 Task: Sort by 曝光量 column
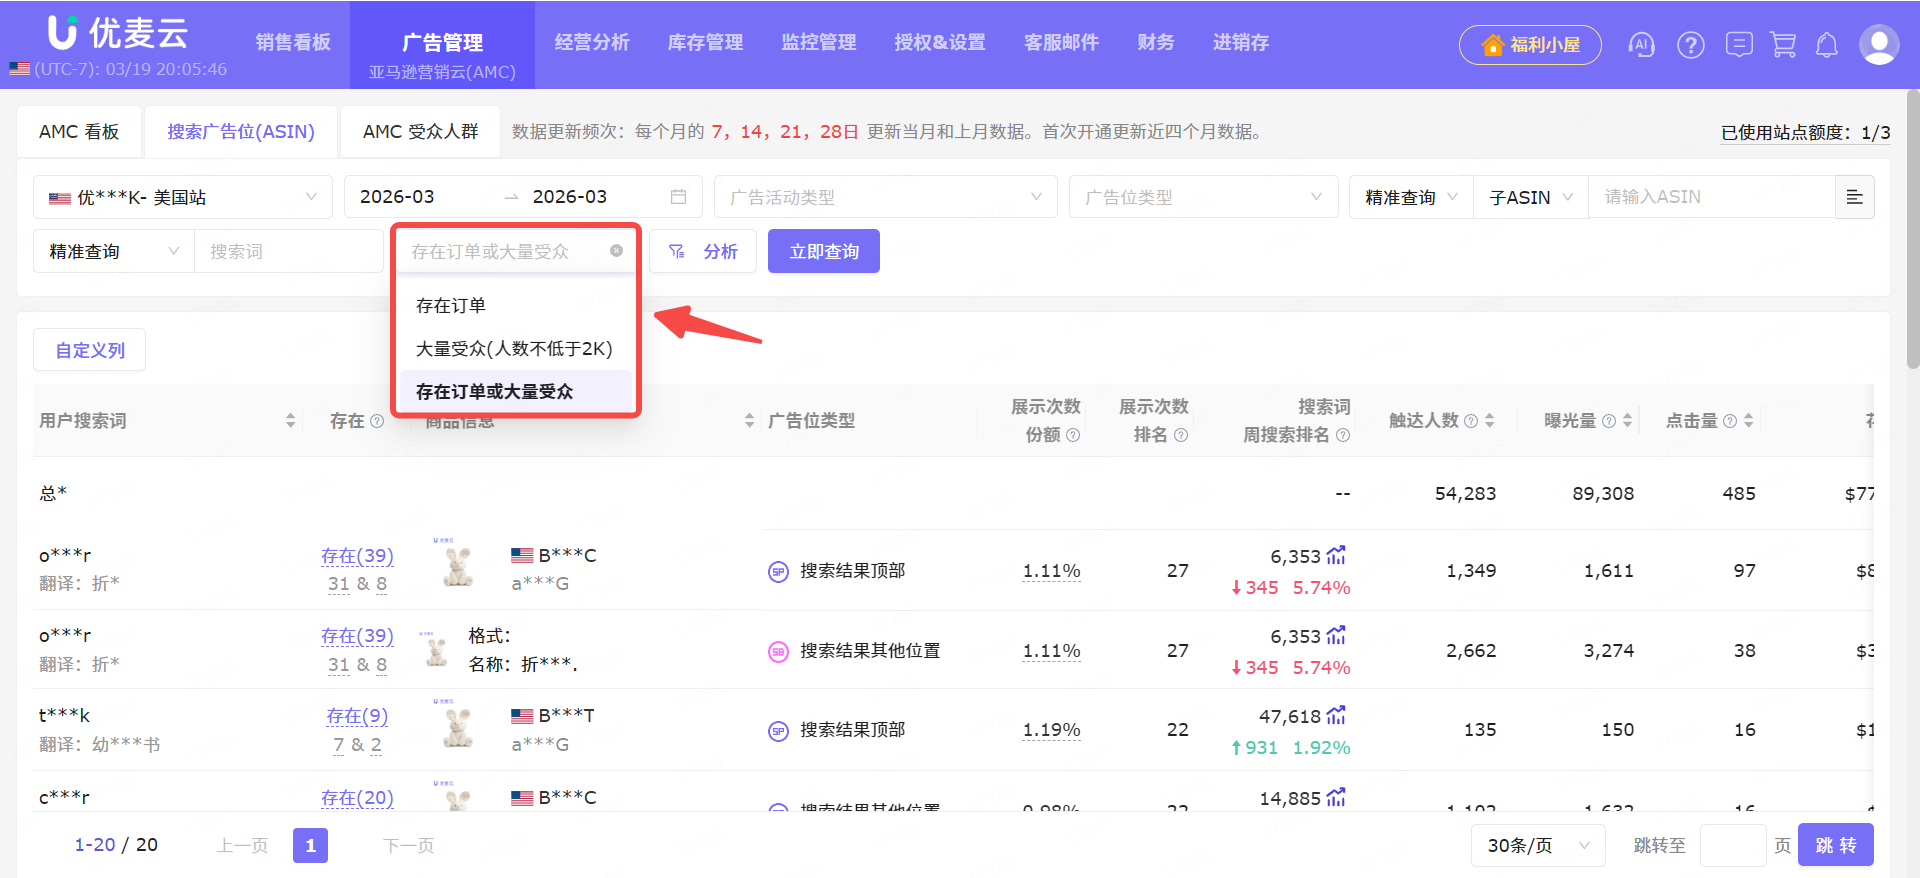1627,421
